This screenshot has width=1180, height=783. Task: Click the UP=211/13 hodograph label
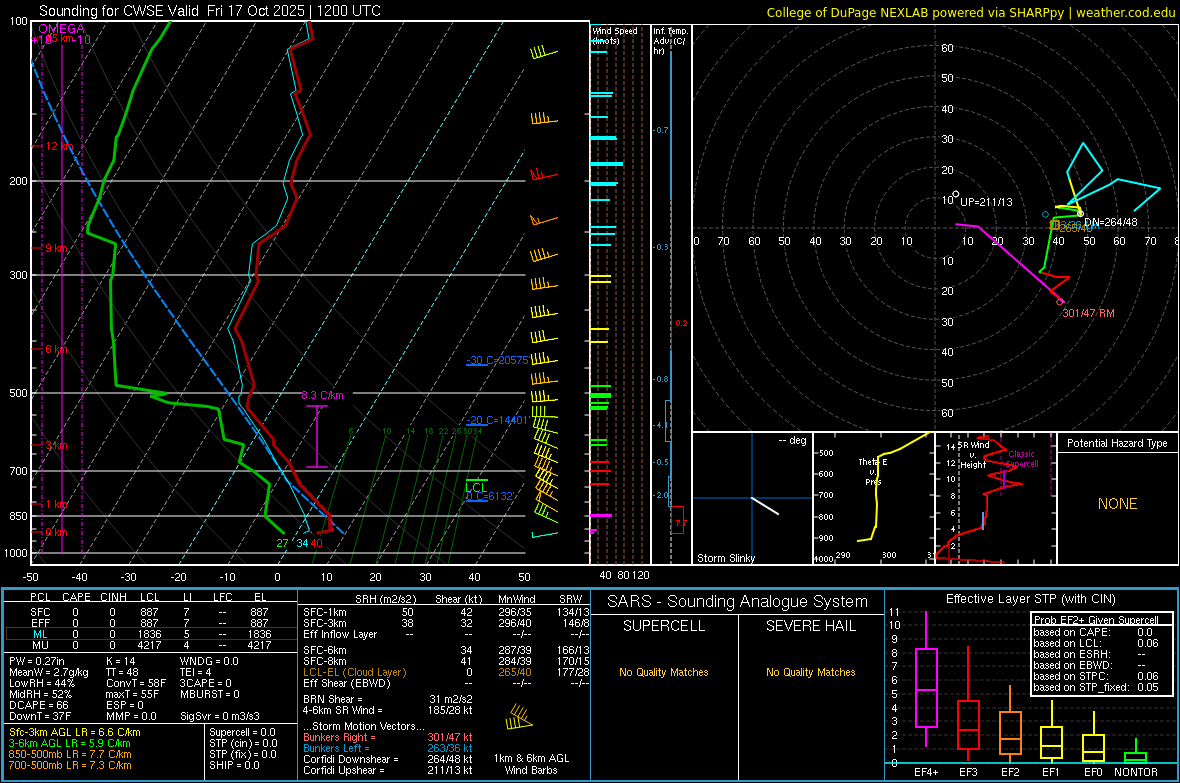click(x=987, y=203)
